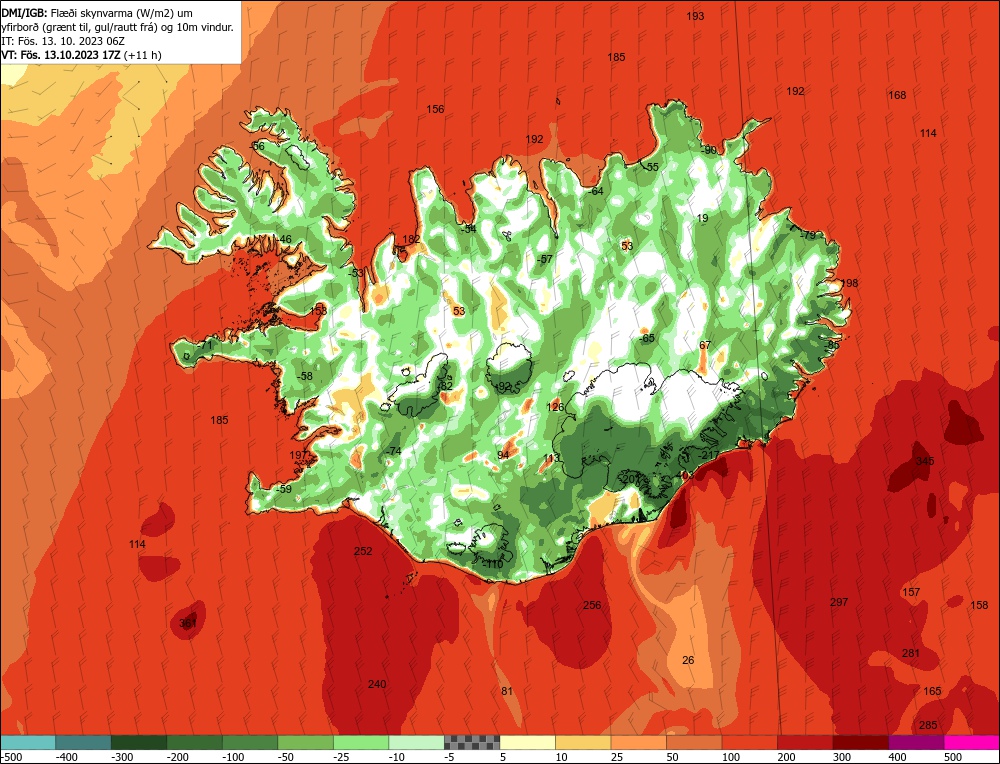This screenshot has width=1000, height=764.
Task: Click the flux value '67' in east Iceland
Action: [x=705, y=345]
